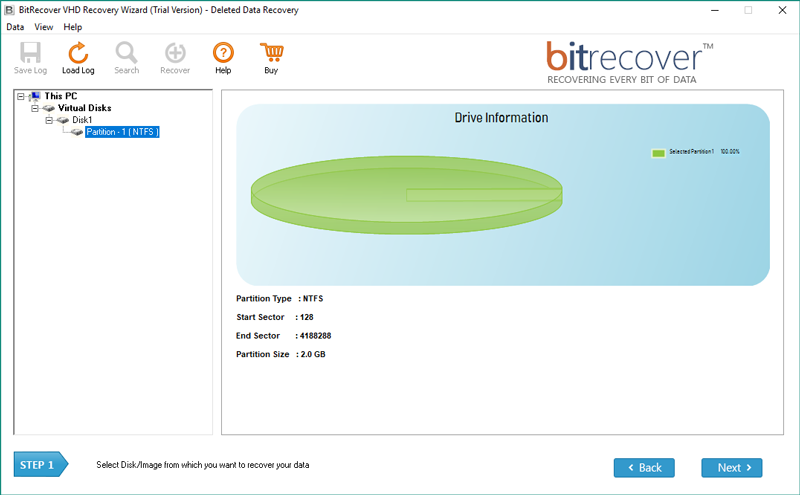Click the This PC computer icon

[35, 96]
